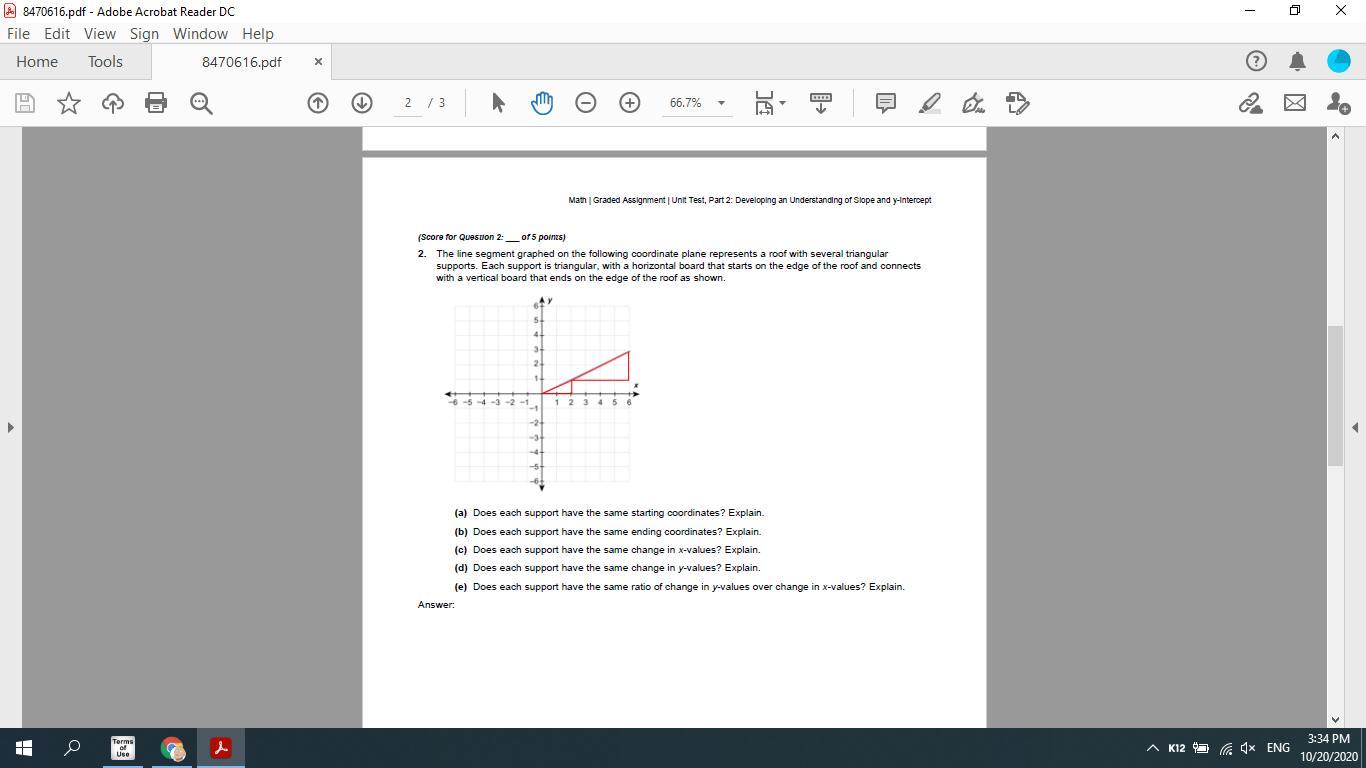
Task: Click the ENG language indicator
Action: coord(1278,748)
